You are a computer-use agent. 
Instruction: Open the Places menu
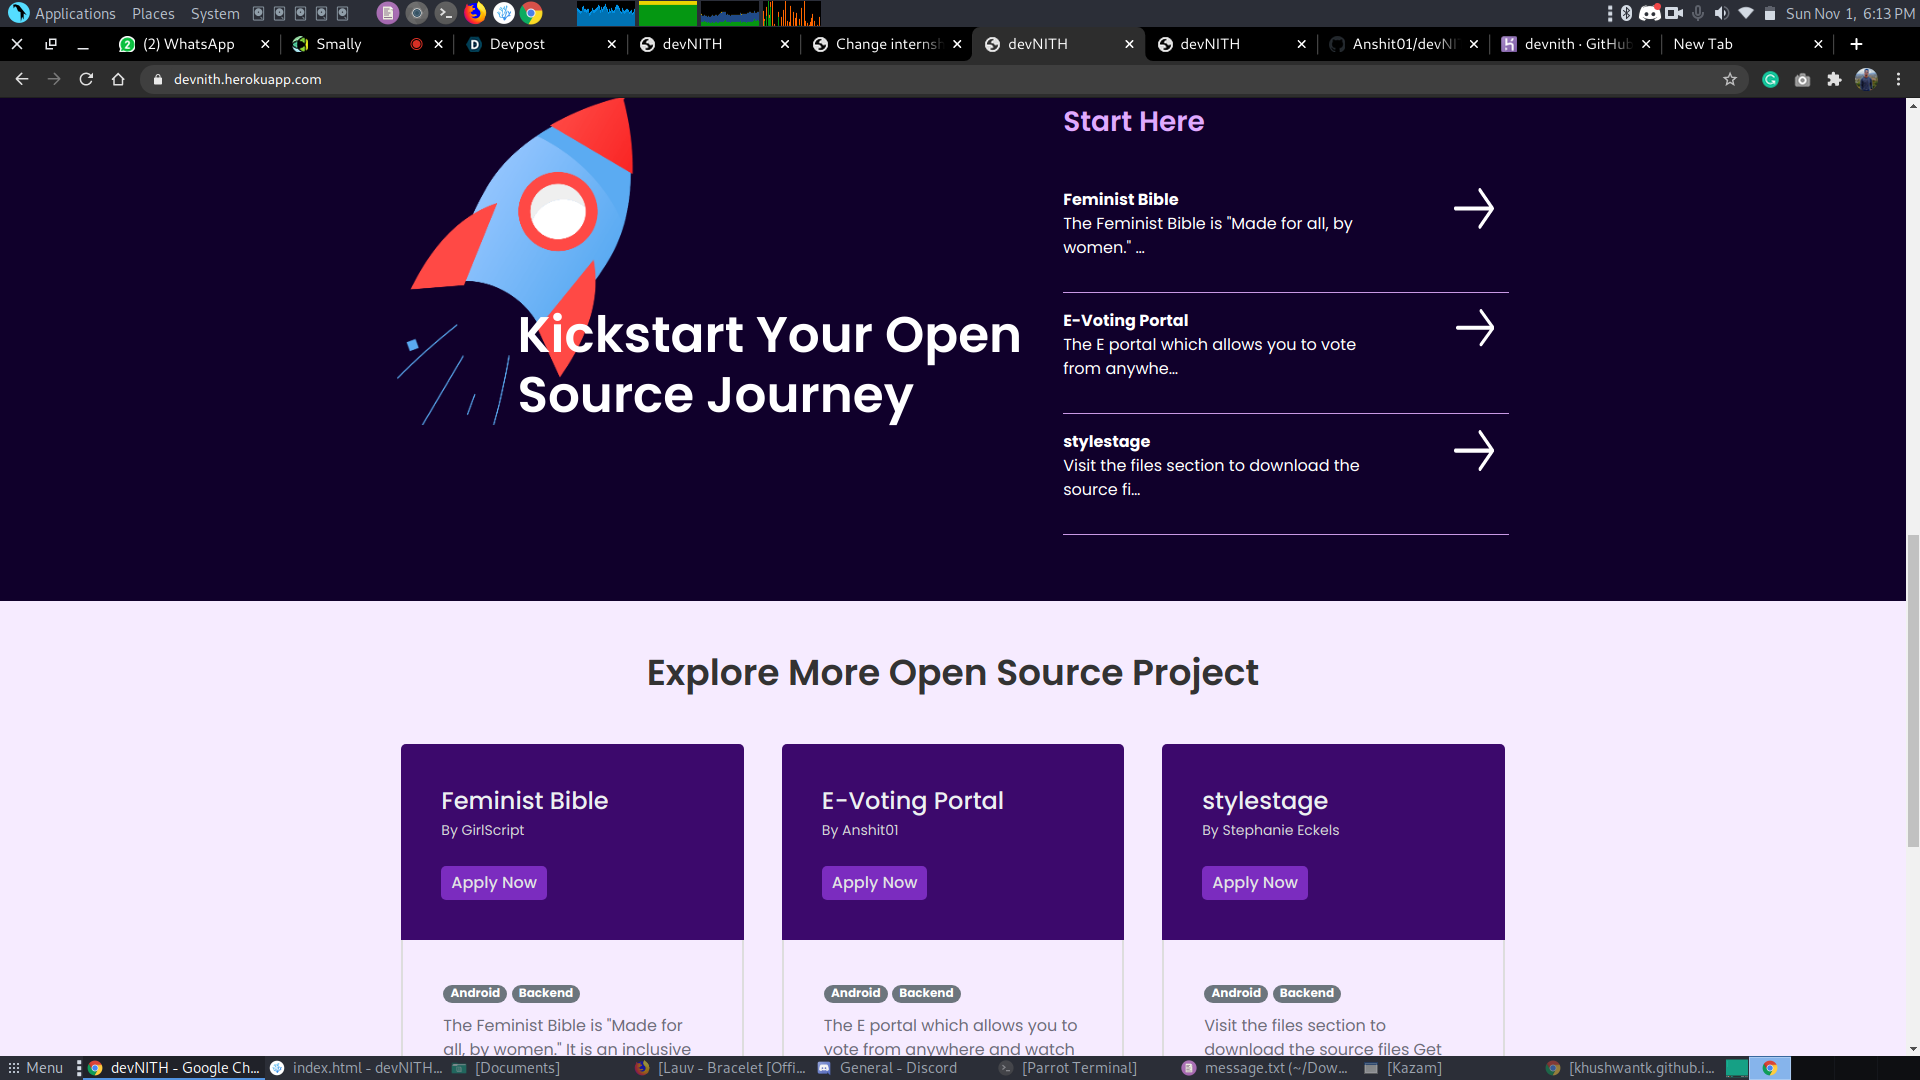pyautogui.click(x=153, y=14)
